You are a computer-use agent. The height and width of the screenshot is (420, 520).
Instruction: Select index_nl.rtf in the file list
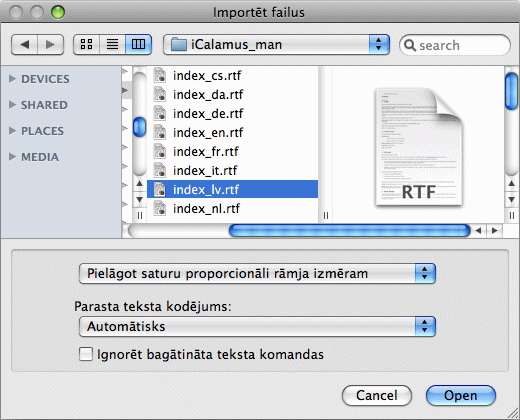tap(232, 209)
